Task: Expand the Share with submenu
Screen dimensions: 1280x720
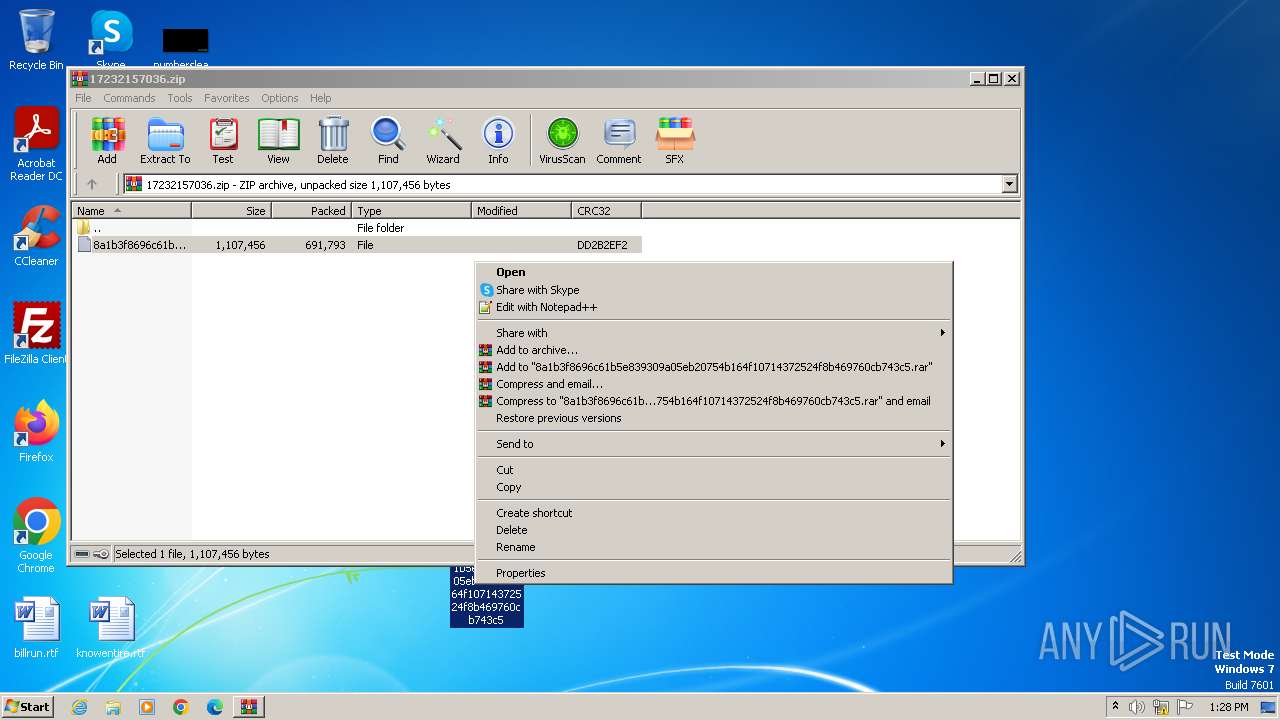Action: point(714,333)
